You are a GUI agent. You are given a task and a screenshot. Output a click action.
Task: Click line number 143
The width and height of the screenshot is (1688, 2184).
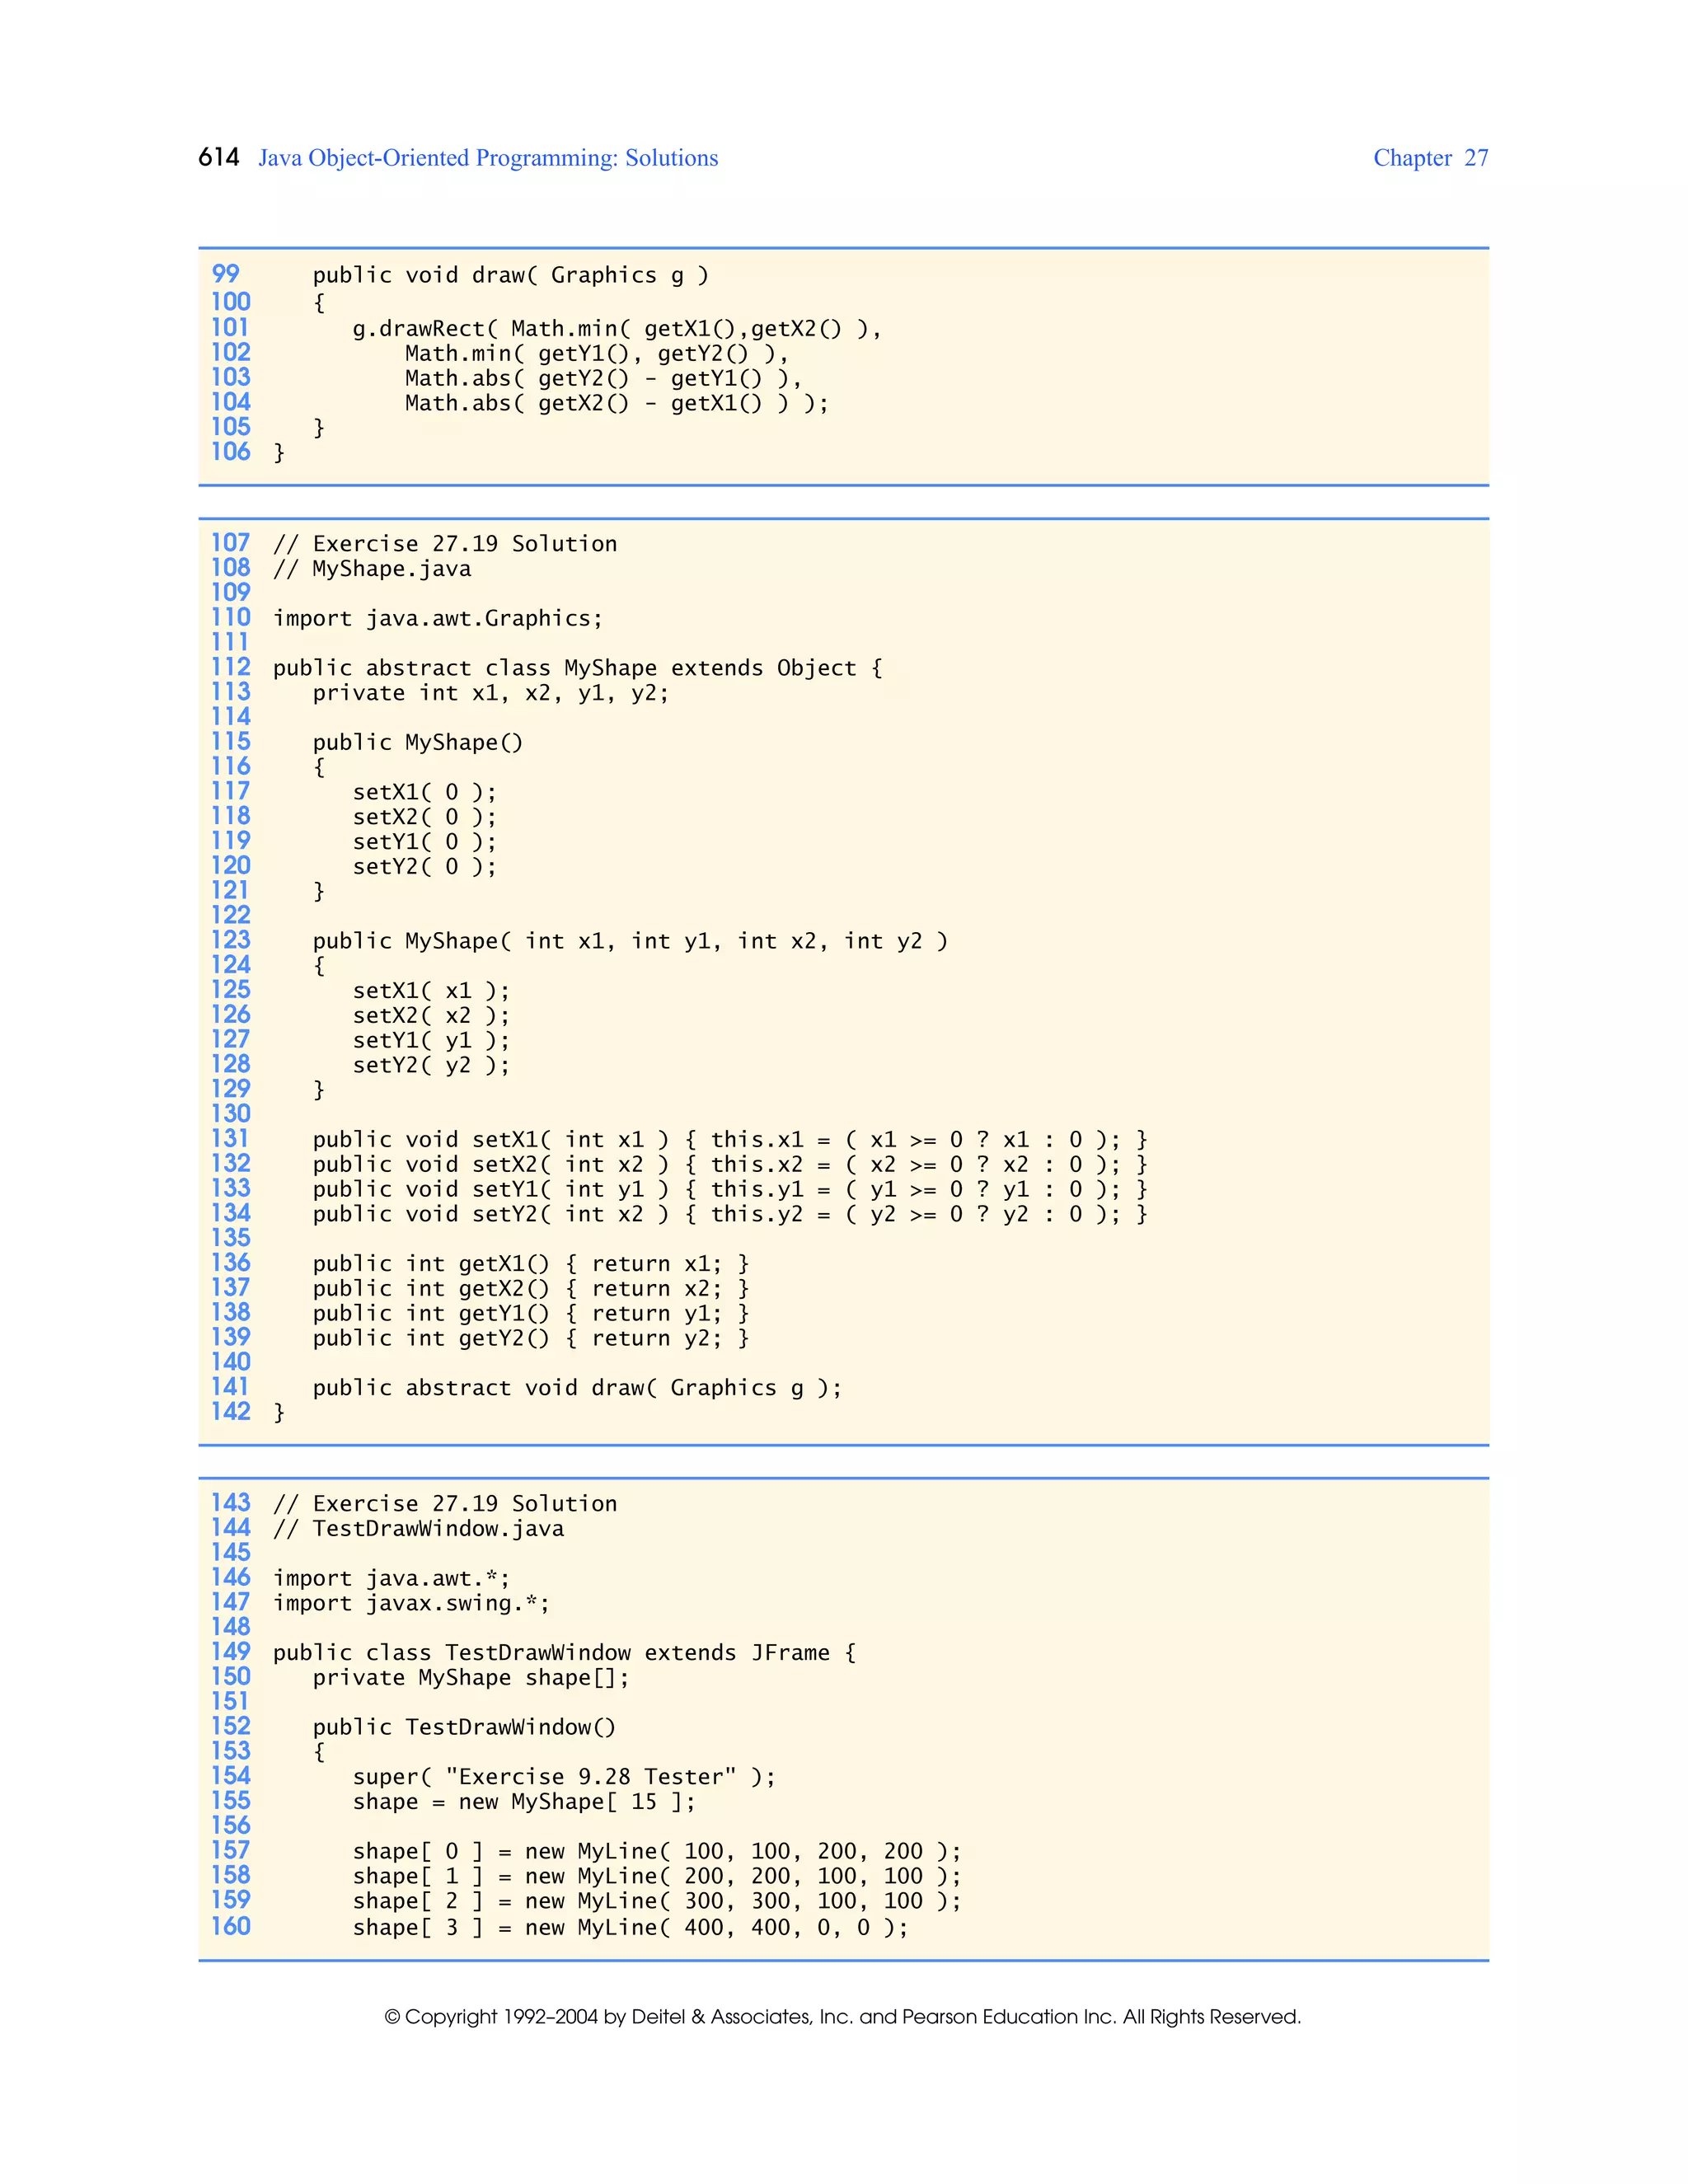click(230, 1503)
